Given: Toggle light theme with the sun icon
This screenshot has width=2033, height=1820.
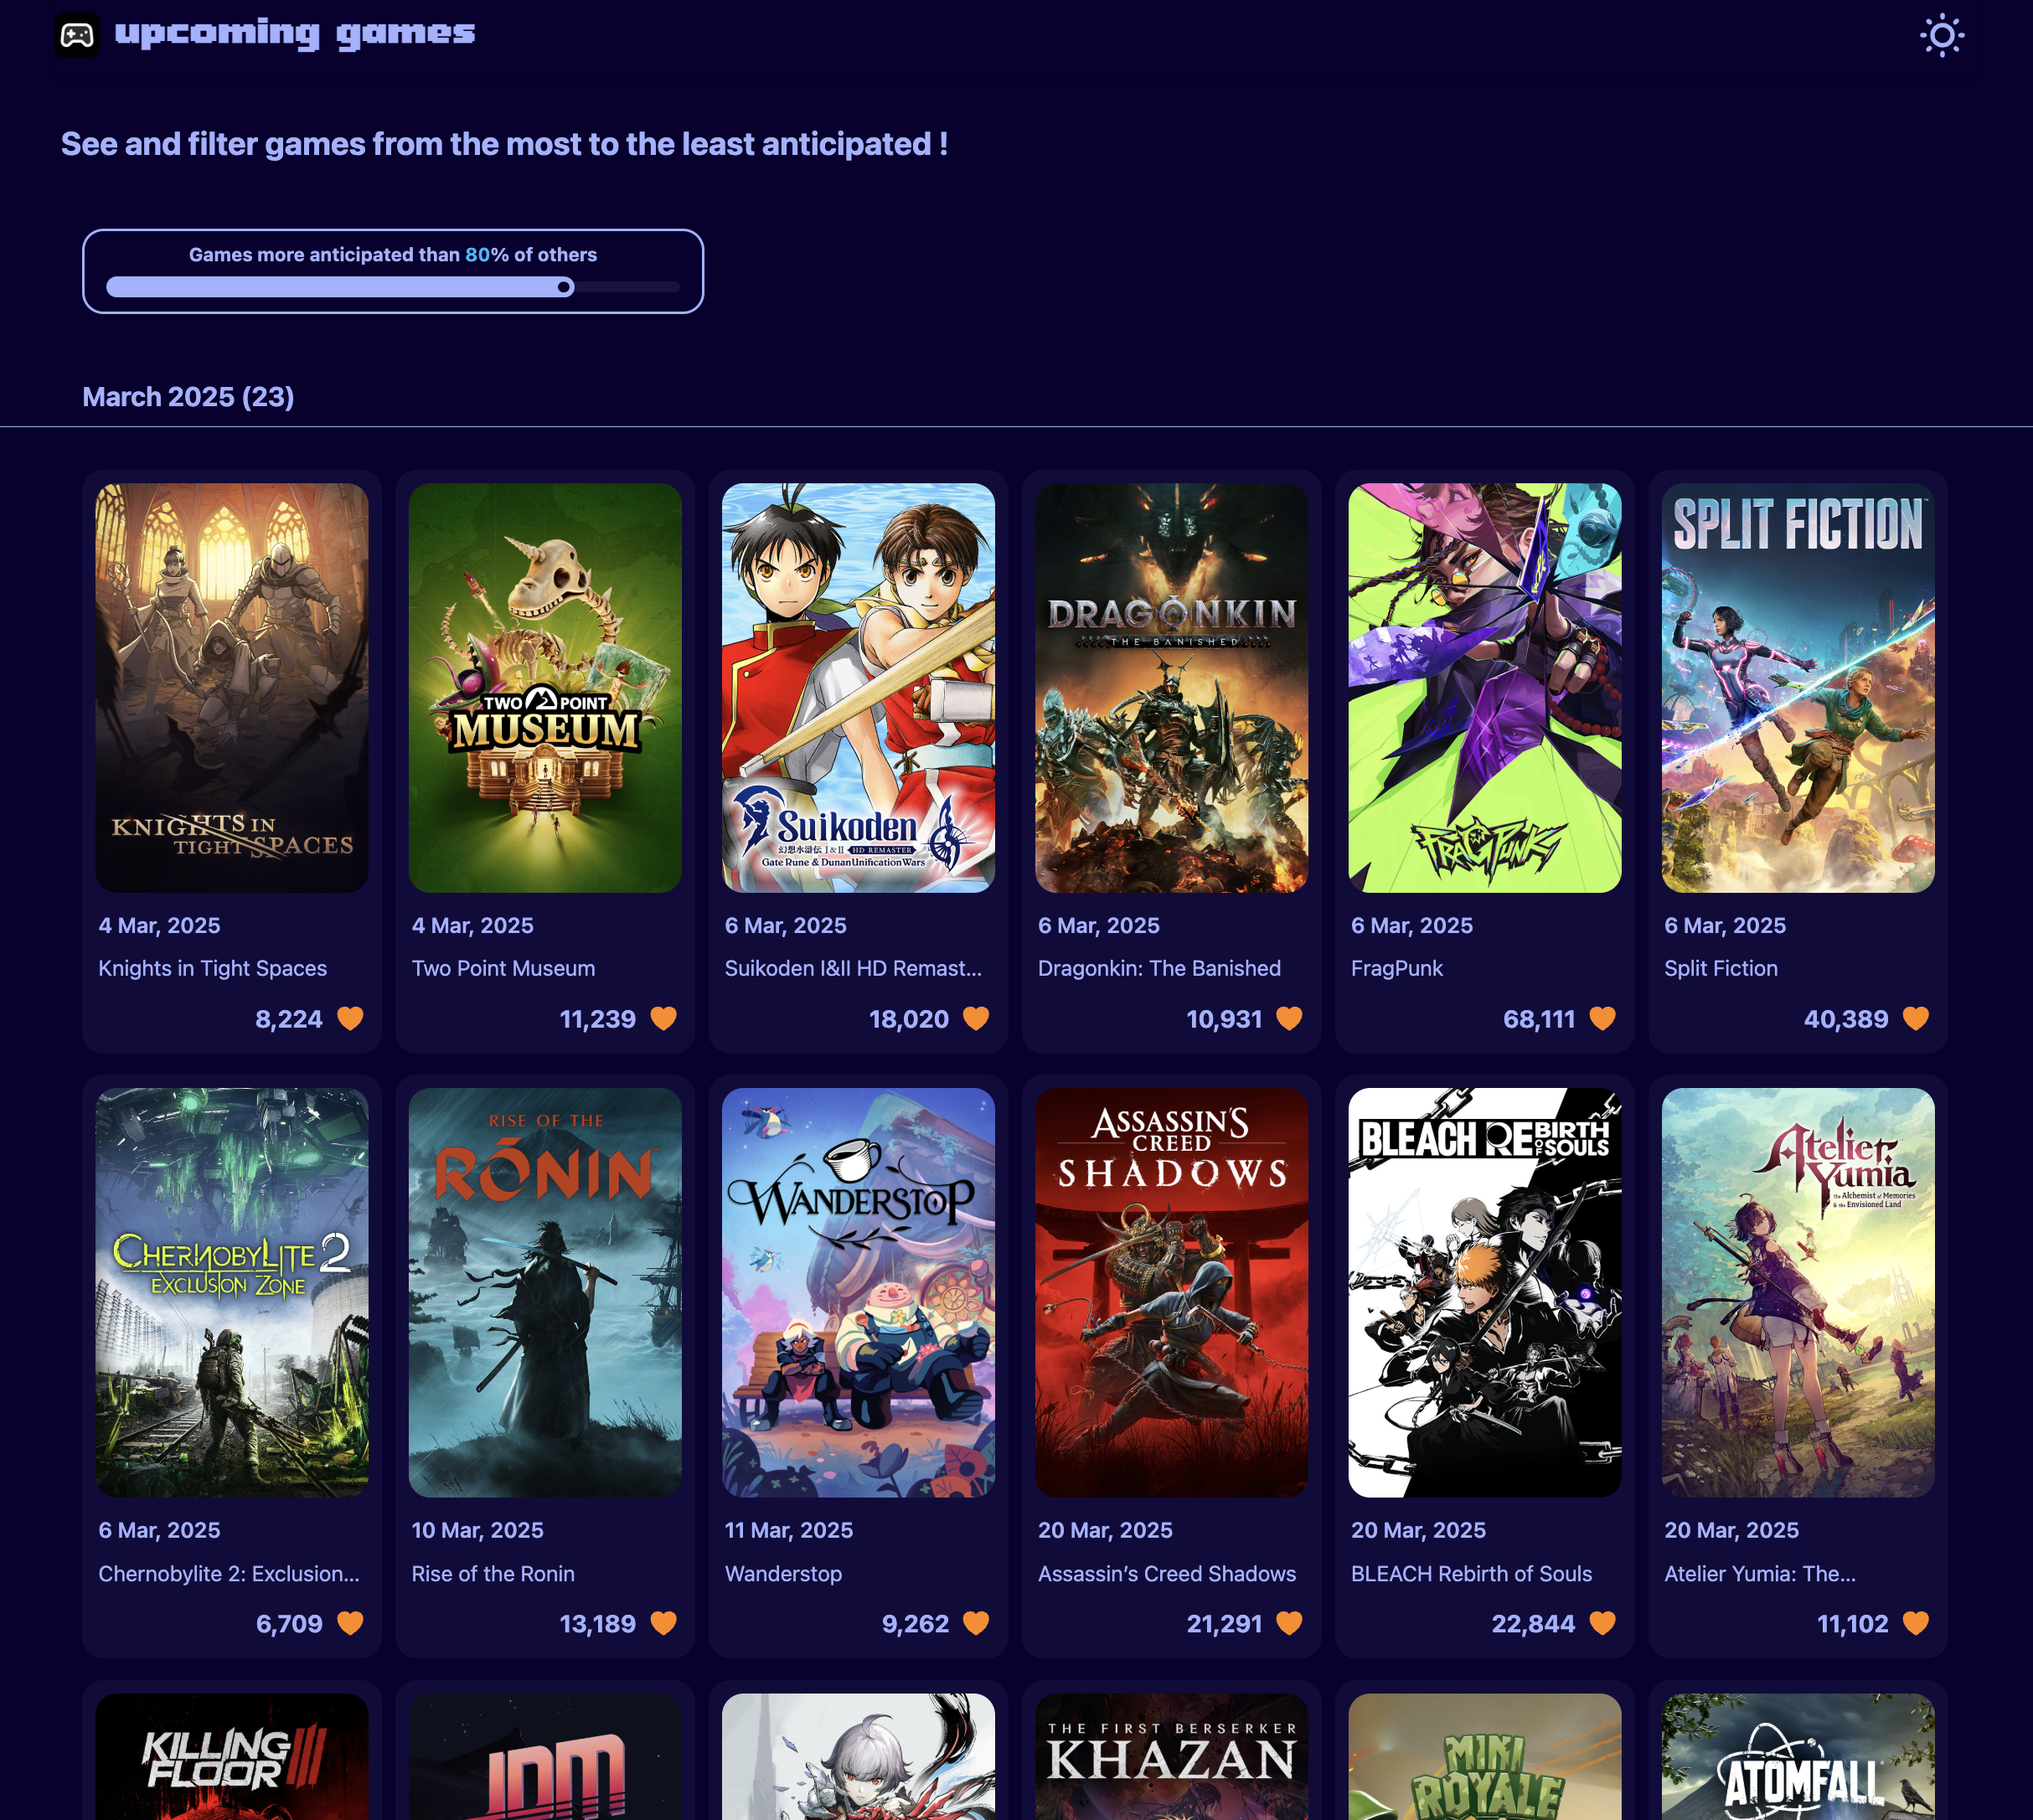Looking at the screenshot, I should point(1942,36).
